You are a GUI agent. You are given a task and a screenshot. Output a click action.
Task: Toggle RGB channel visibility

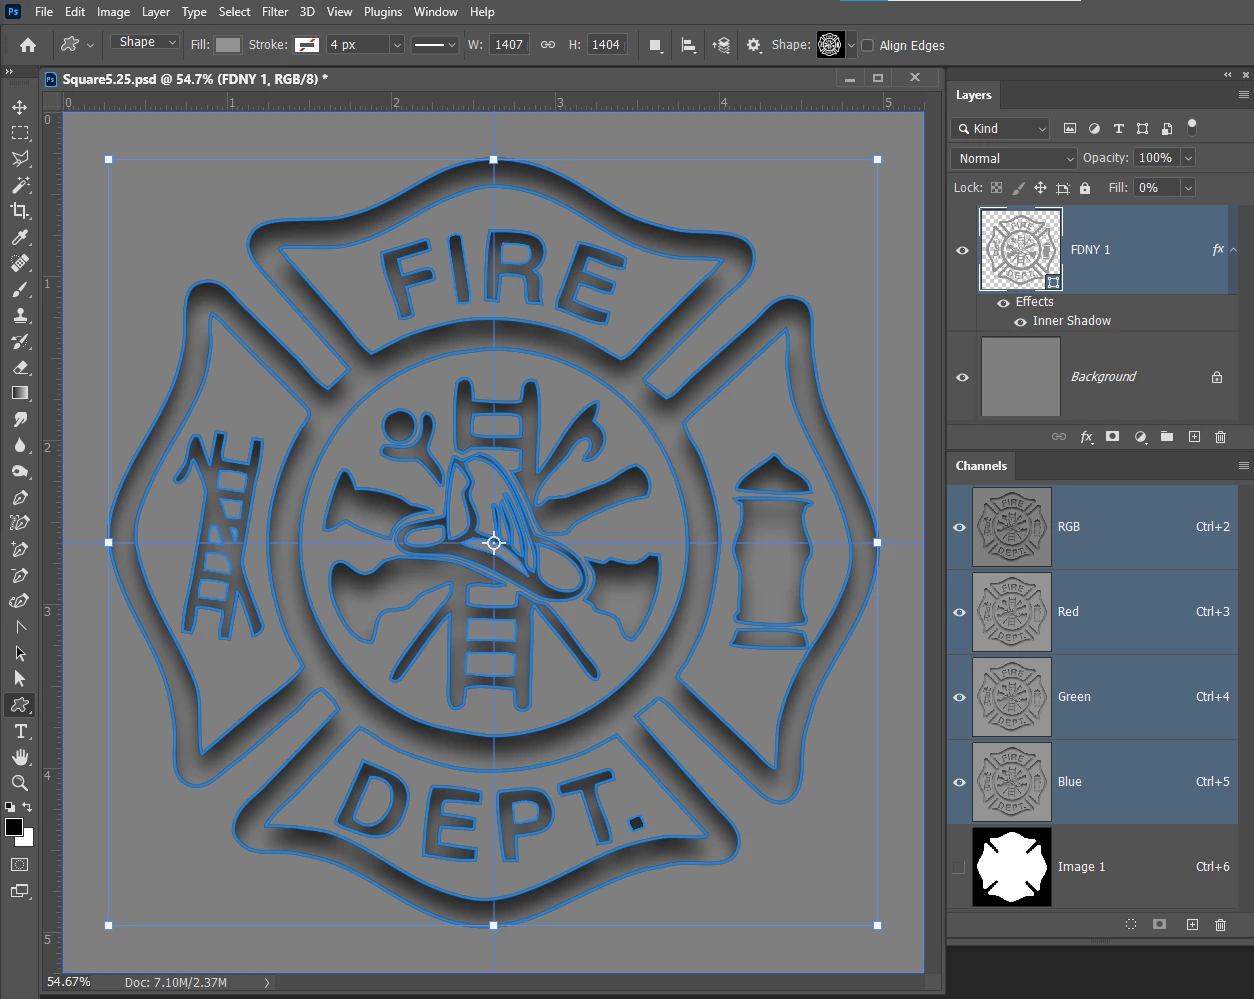tap(959, 527)
